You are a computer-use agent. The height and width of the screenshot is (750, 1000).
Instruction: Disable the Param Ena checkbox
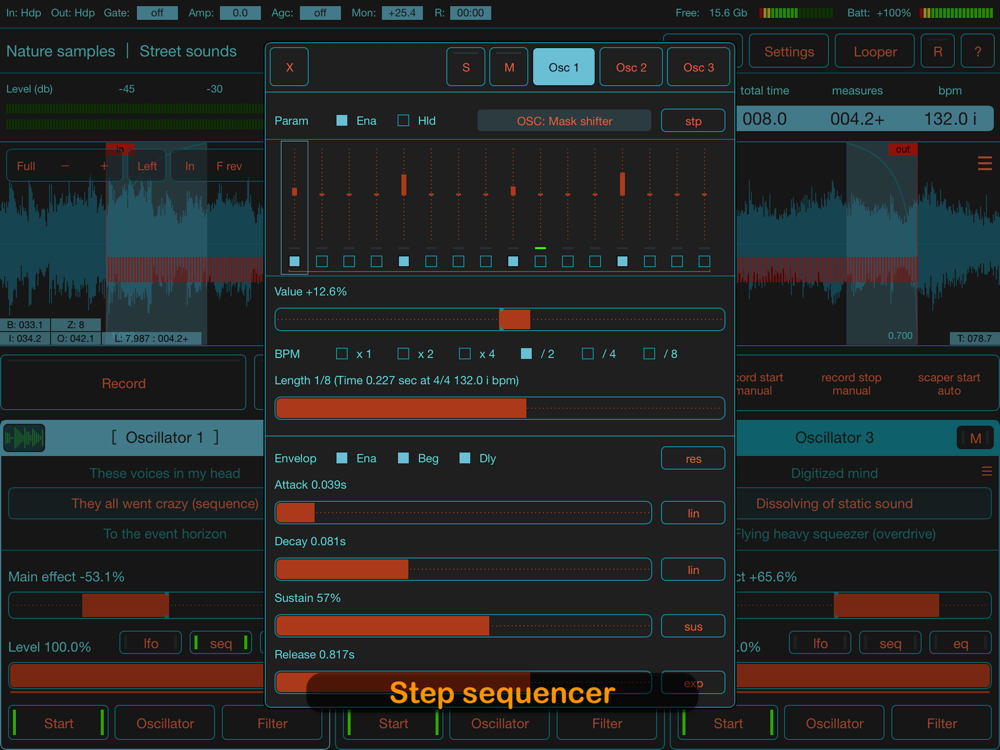(x=342, y=121)
